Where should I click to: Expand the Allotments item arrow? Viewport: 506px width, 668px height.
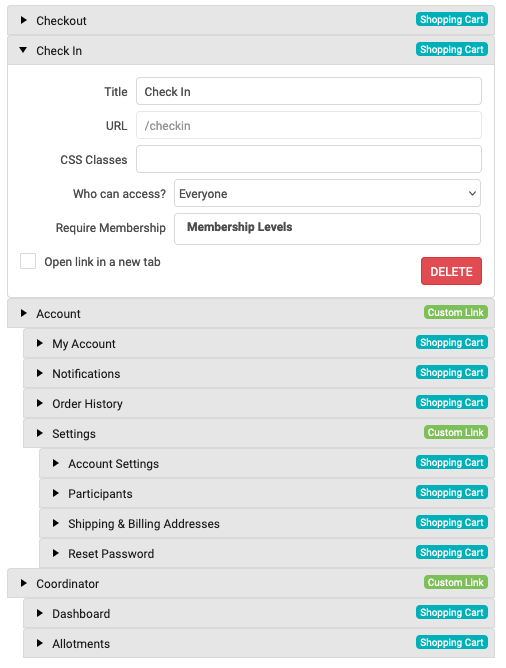pos(40,643)
